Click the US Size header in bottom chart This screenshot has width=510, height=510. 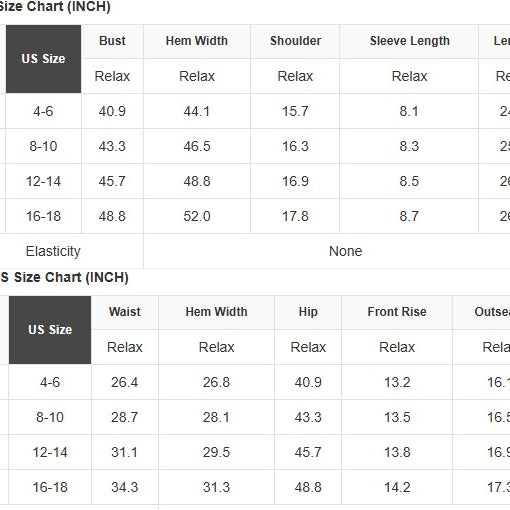pos(50,330)
